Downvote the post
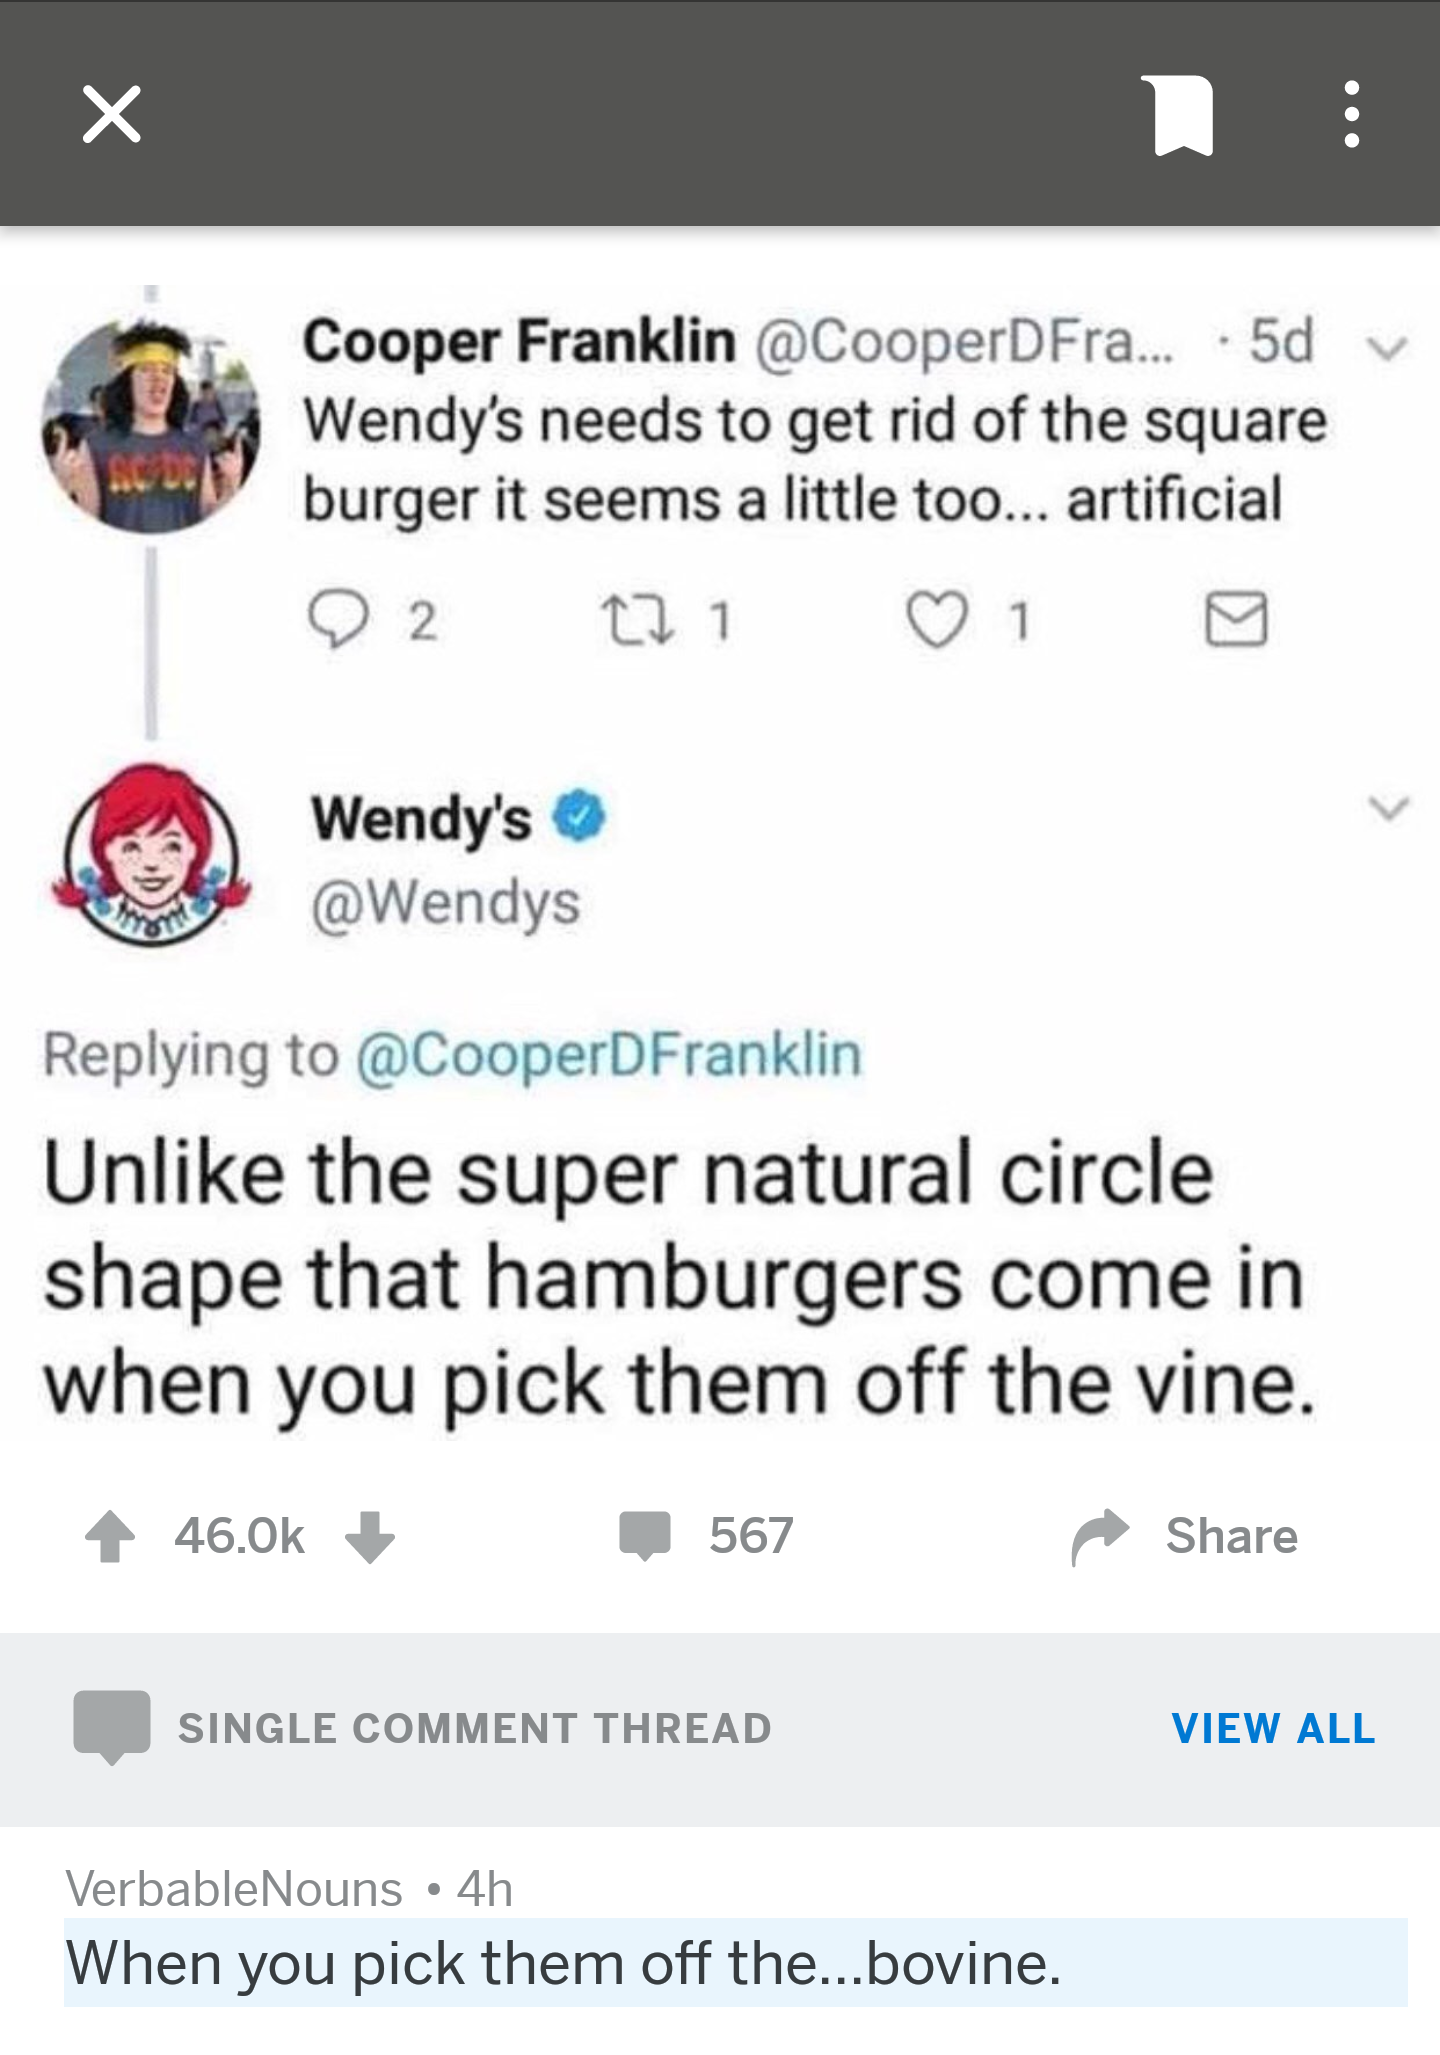Viewport: 1440px width, 2055px height. 370,1535
